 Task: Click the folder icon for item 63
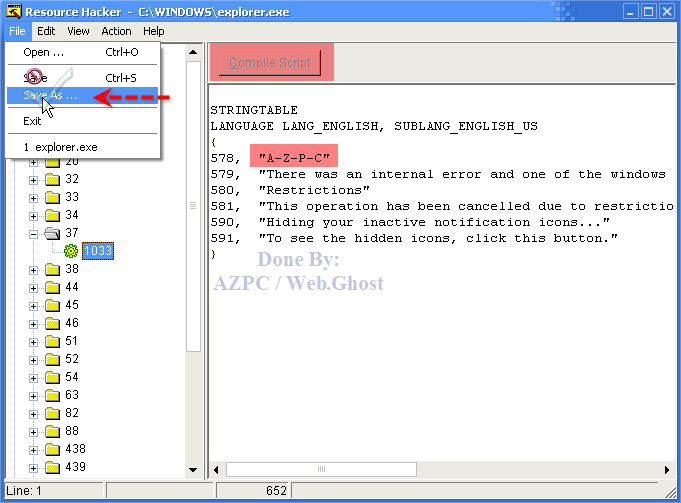[52, 395]
